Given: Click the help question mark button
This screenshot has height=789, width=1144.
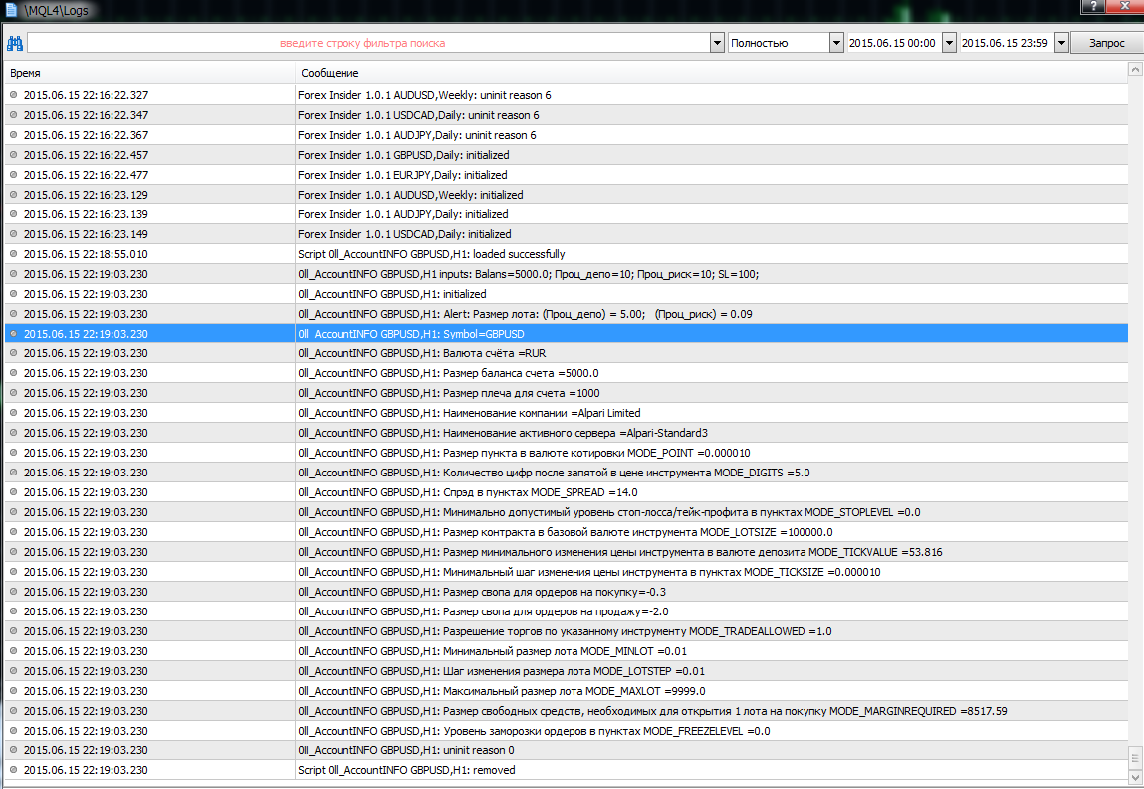Looking at the screenshot, I should [x=1093, y=6].
